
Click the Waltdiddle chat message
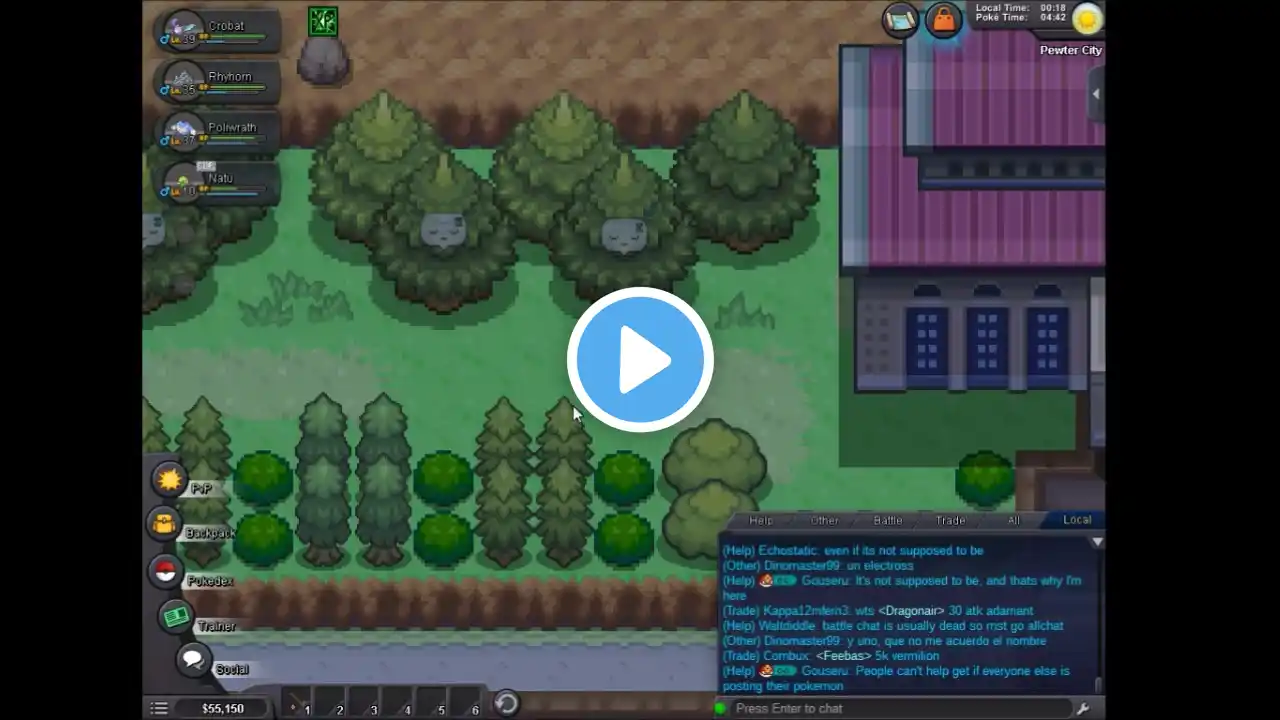tap(893, 626)
